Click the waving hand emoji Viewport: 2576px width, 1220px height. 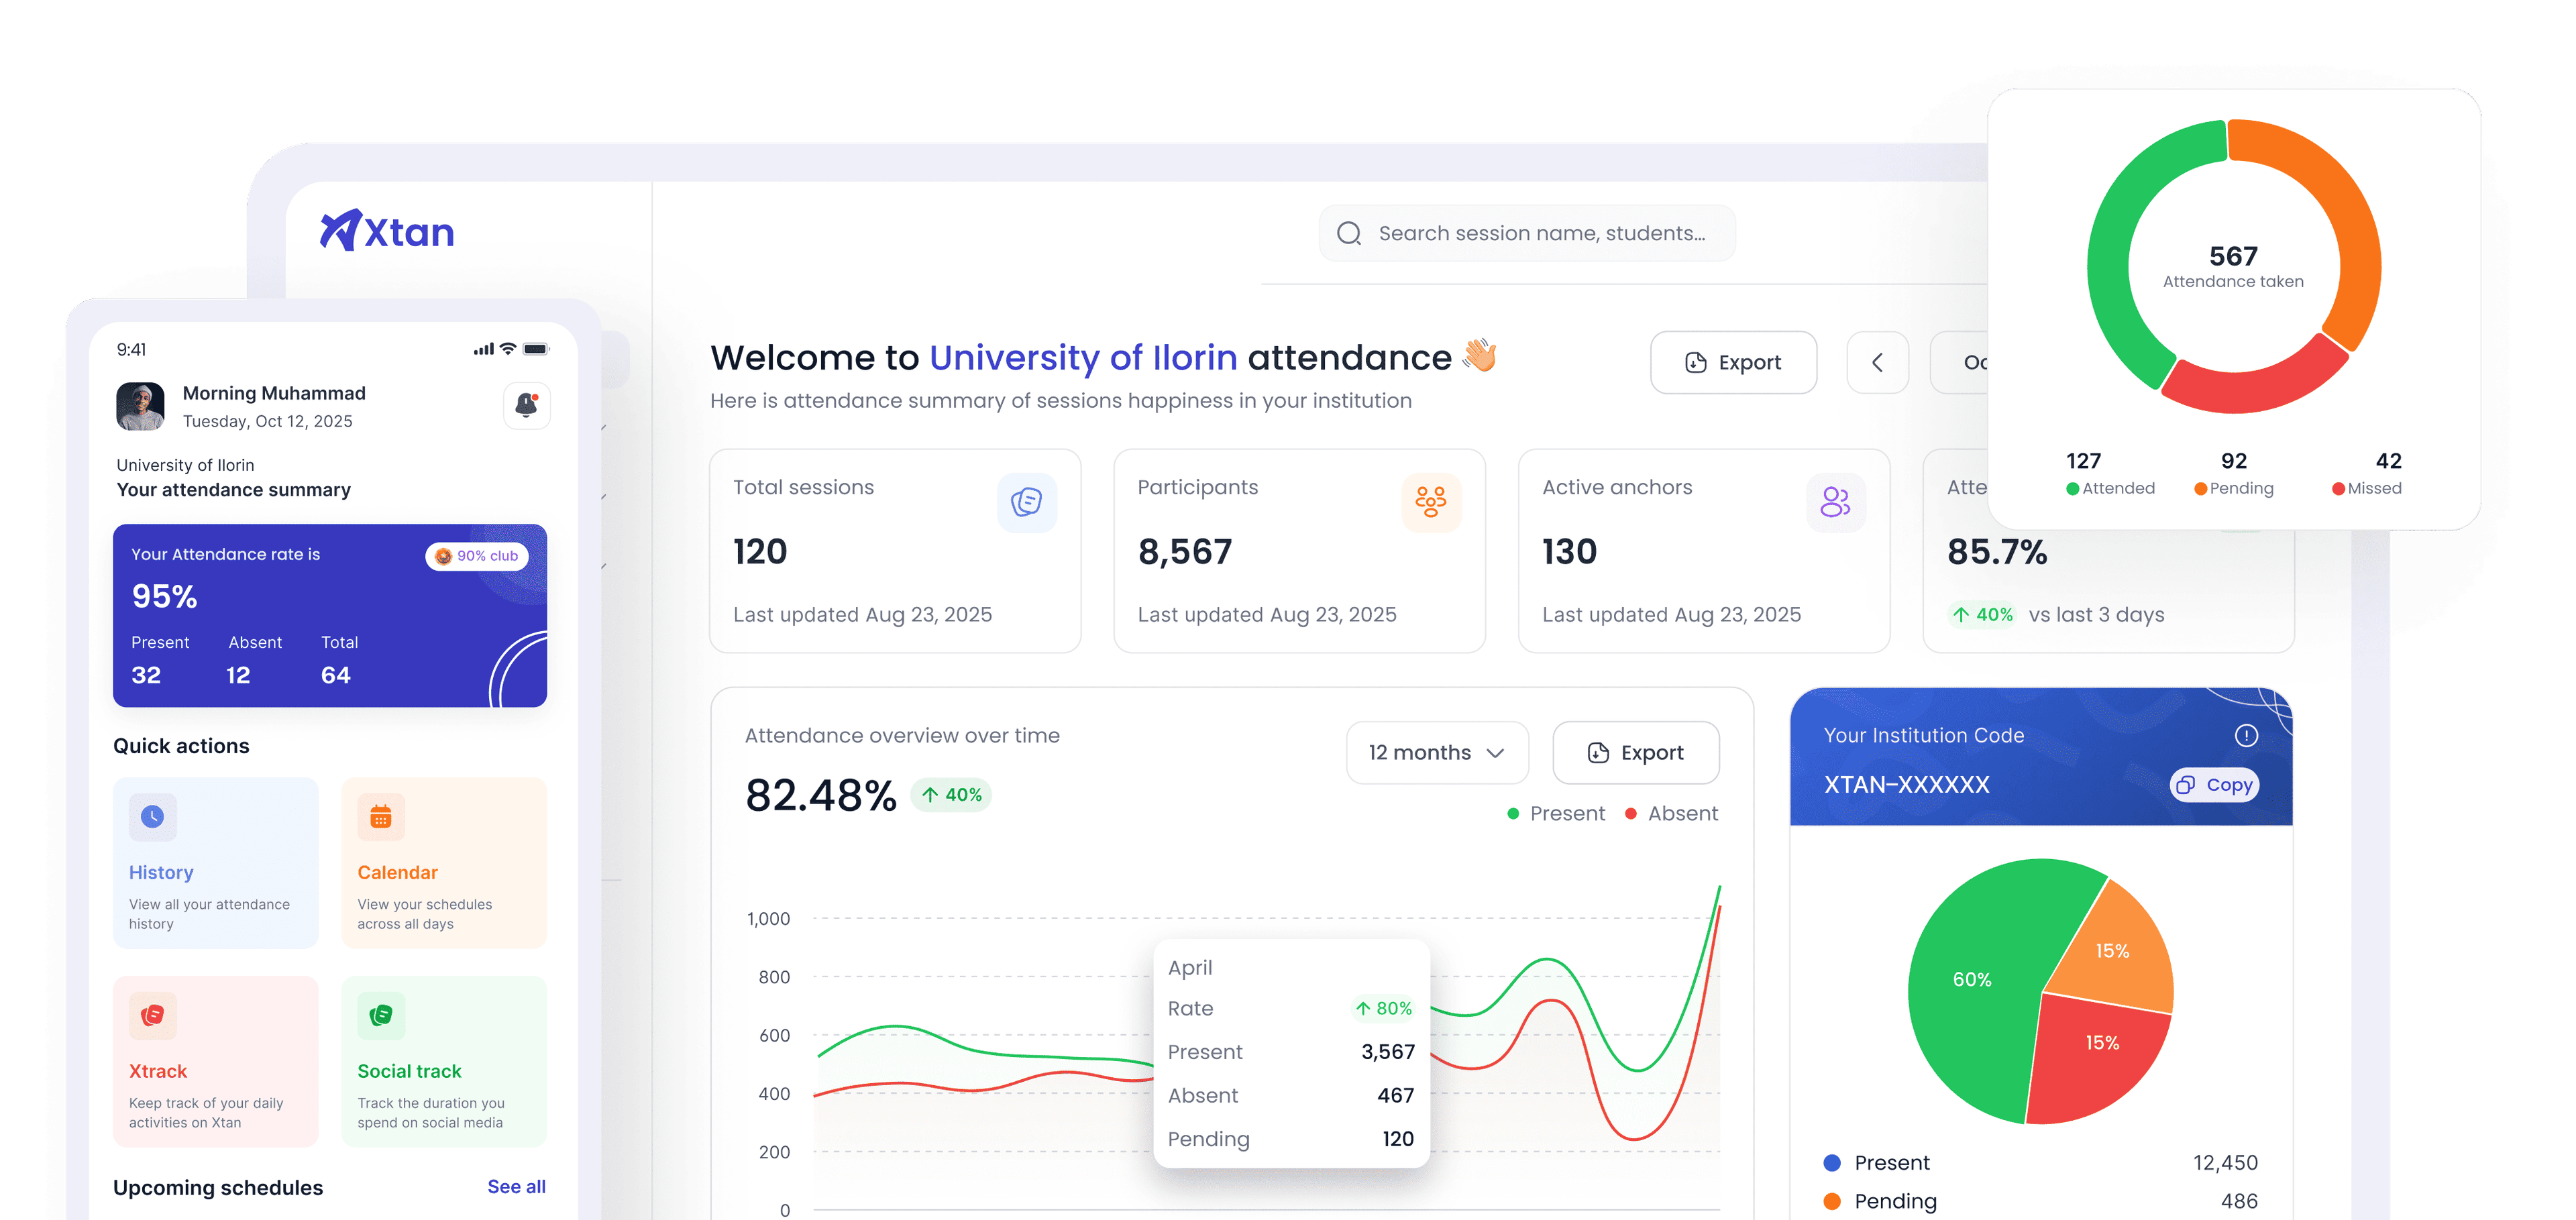(x=1480, y=355)
